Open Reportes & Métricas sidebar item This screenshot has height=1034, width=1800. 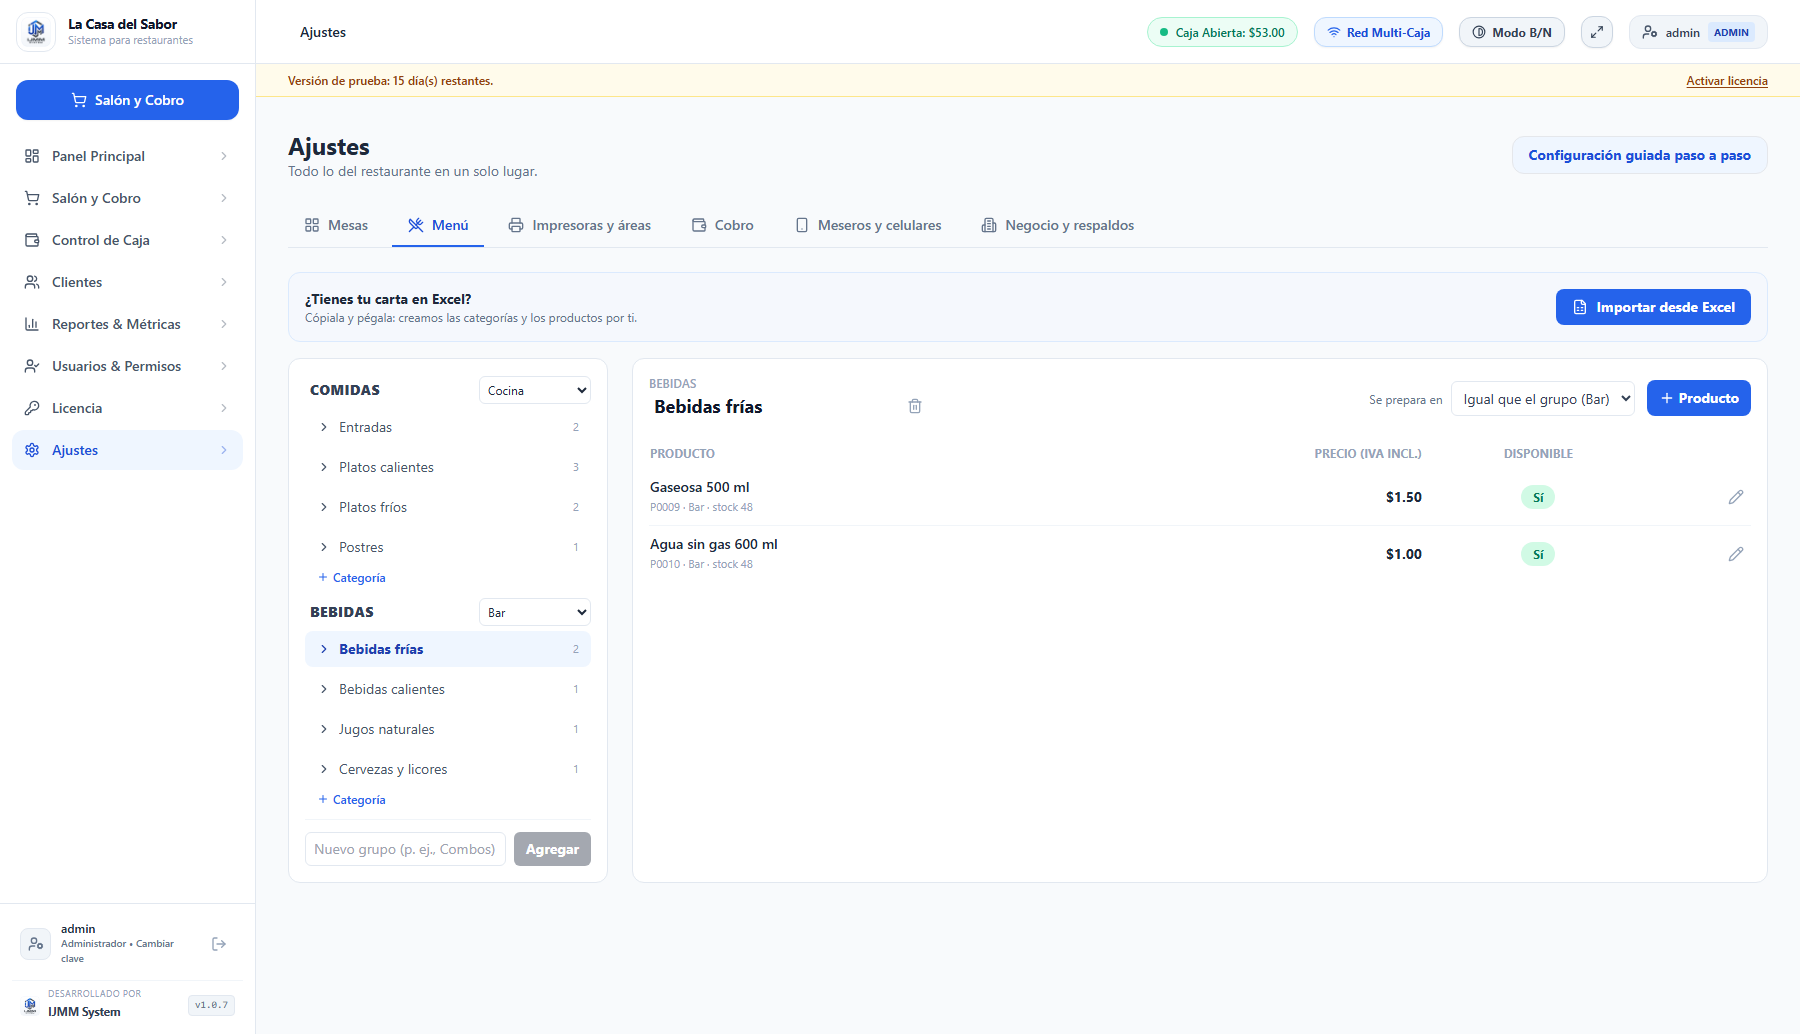(127, 324)
